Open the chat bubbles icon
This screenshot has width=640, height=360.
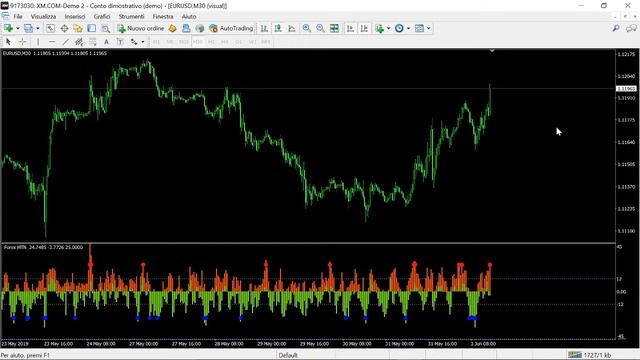(631, 28)
